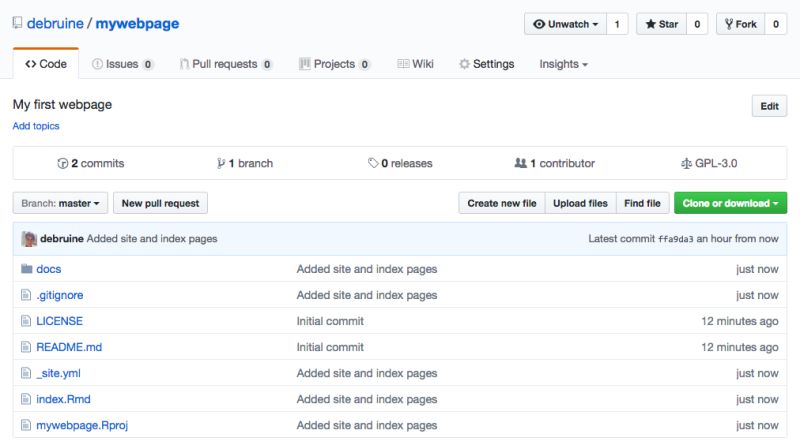Open the debruine user profile link
800x445 pixels.
(x=55, y=23)
